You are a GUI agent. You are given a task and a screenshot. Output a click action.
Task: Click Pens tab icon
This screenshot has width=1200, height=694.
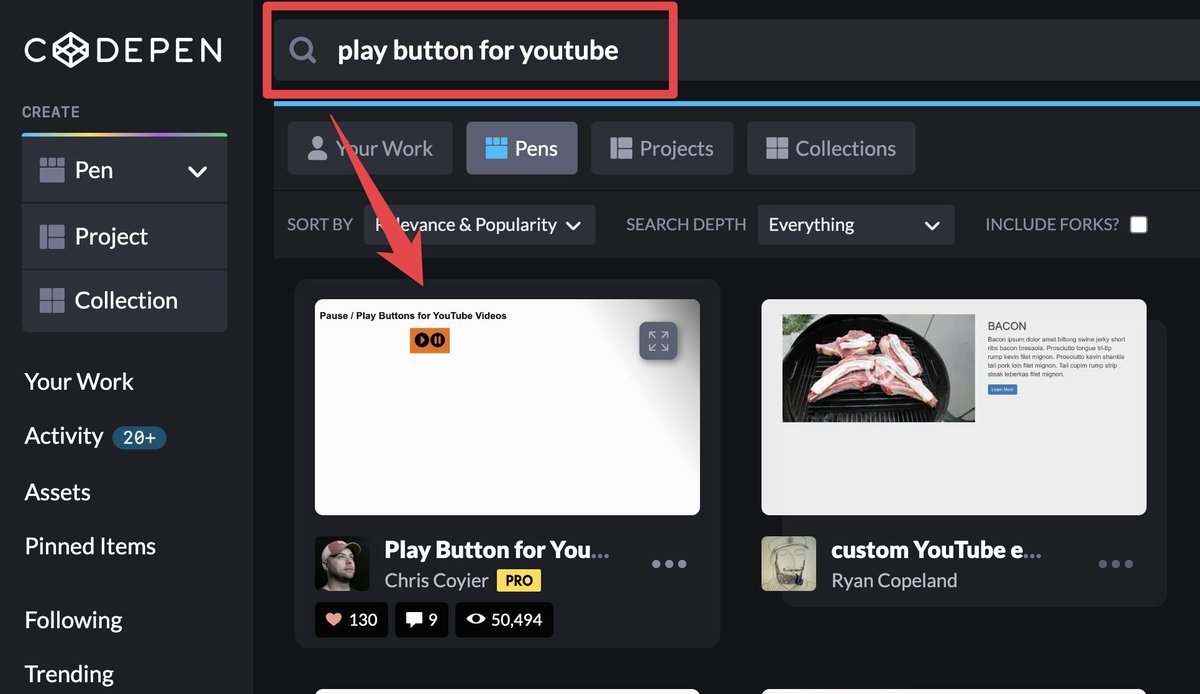pyautogui.click(x=496, y=148)
